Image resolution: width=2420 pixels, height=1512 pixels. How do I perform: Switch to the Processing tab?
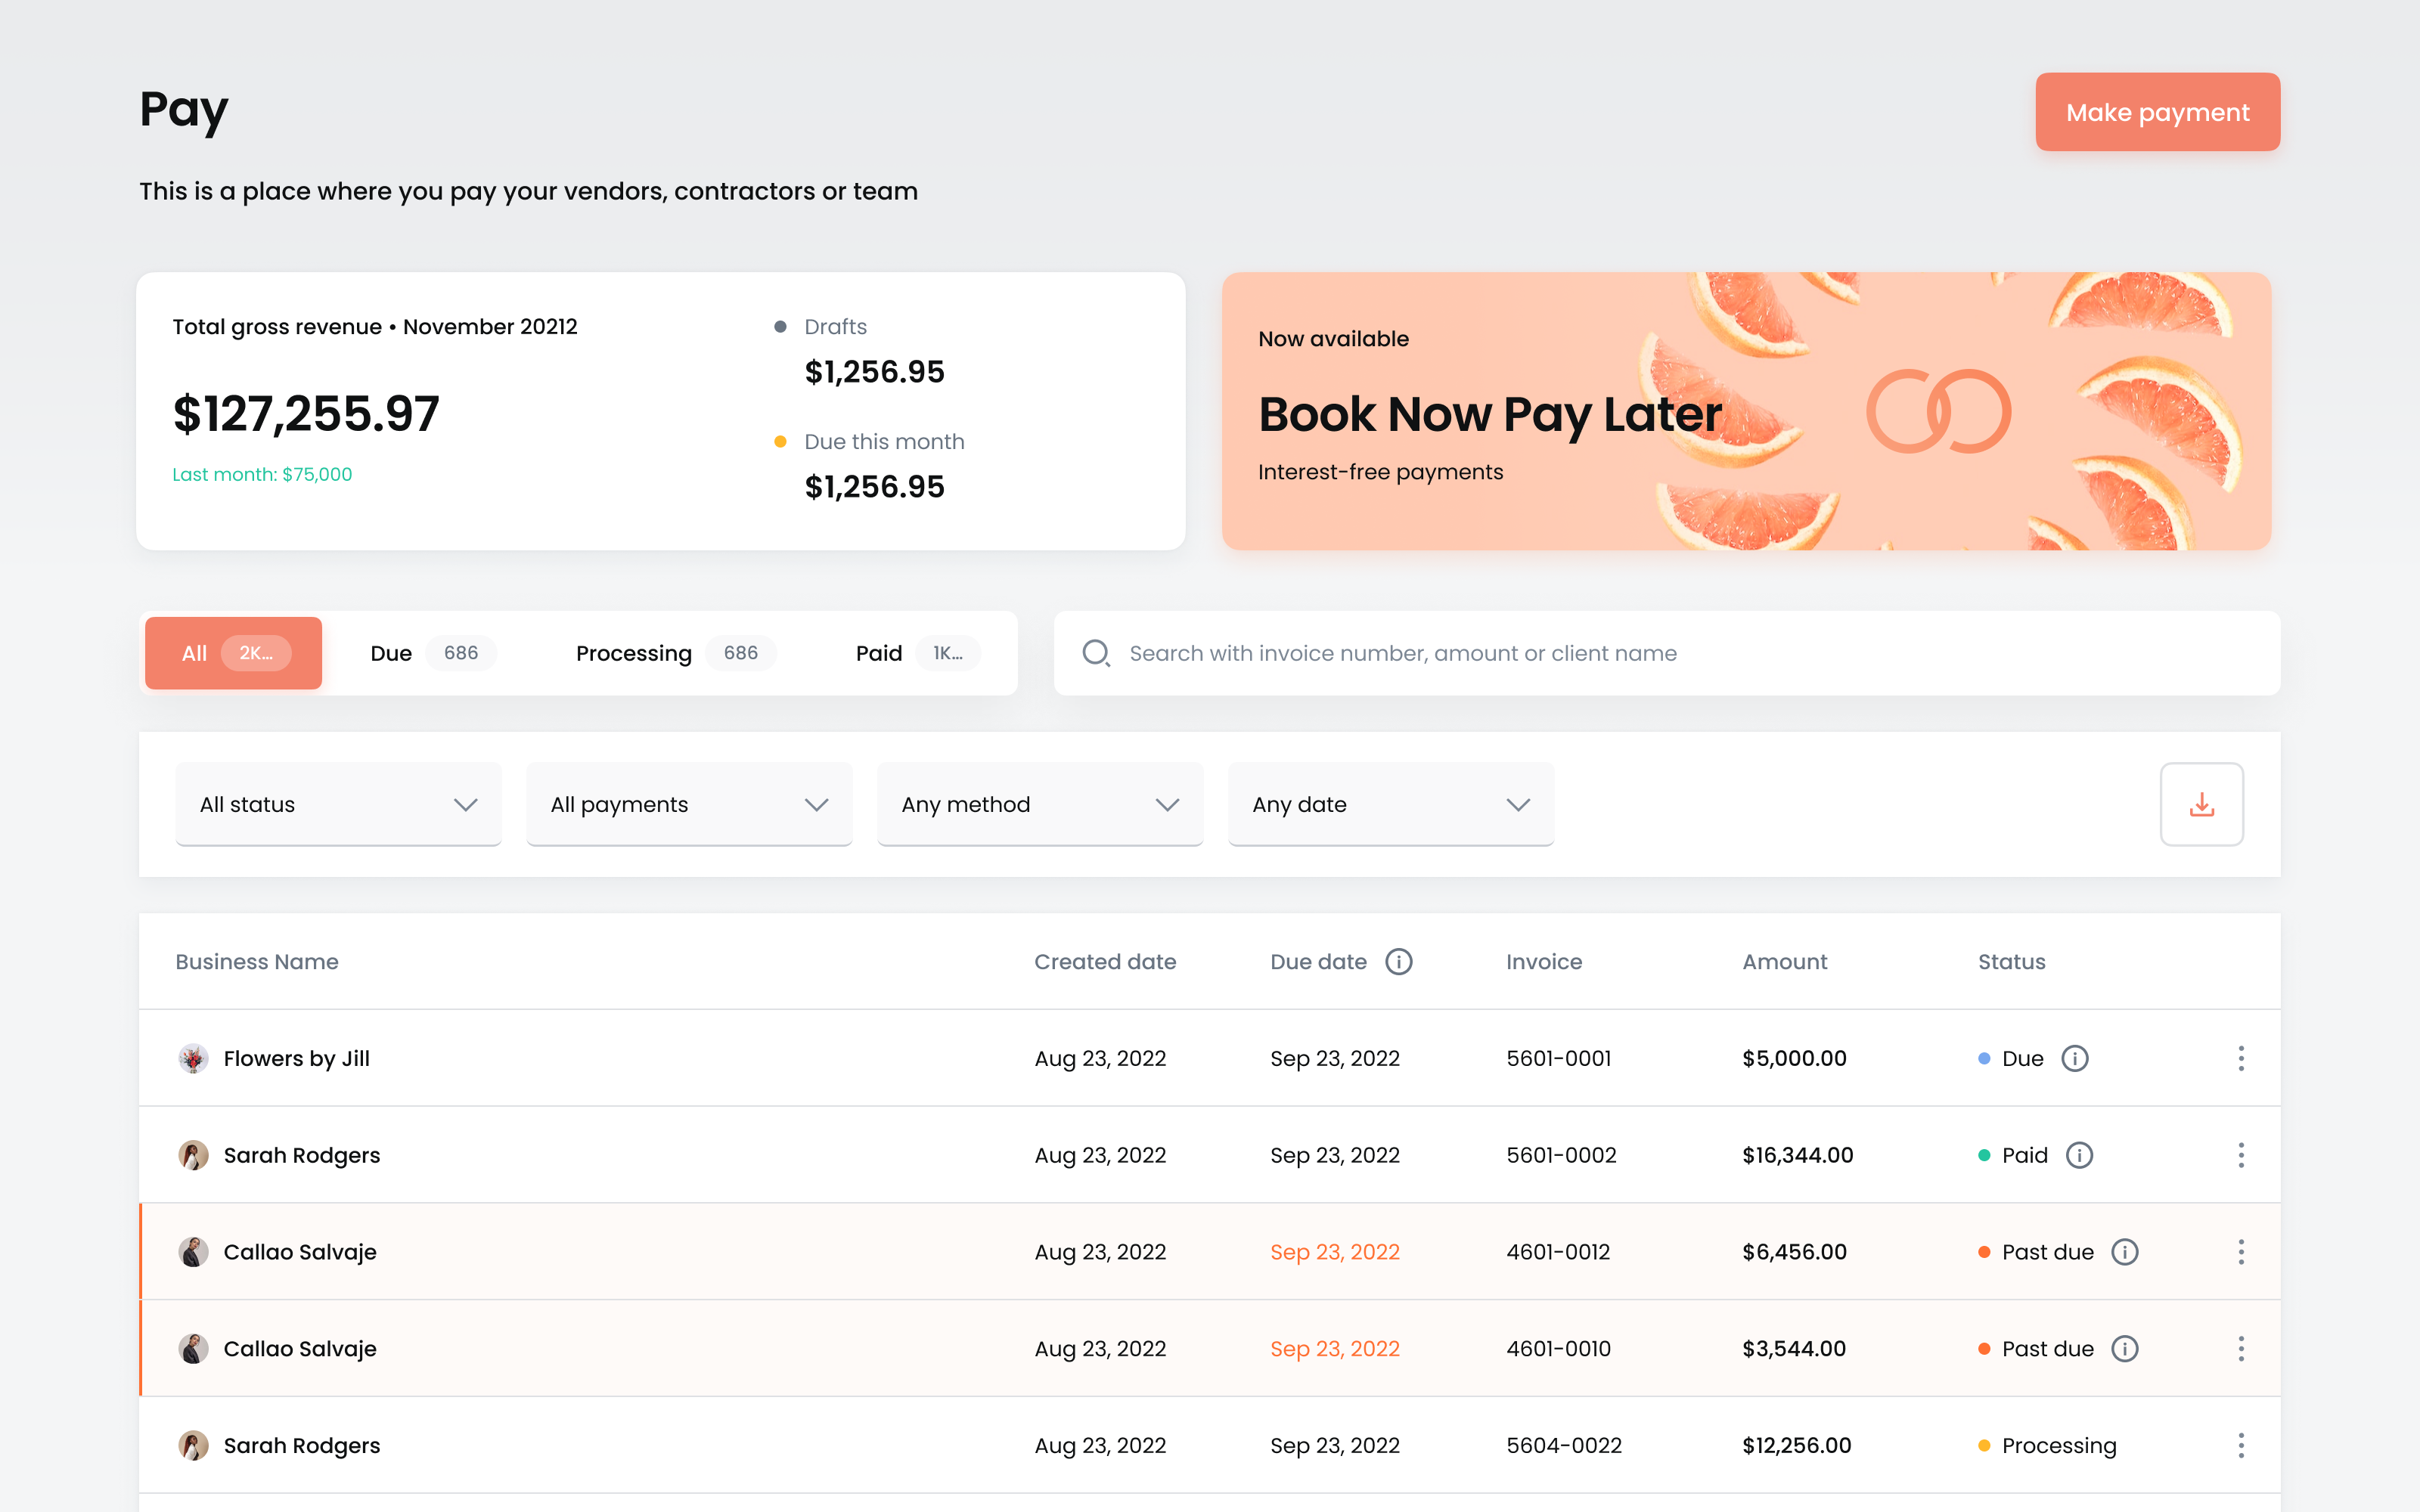point(675,653)
